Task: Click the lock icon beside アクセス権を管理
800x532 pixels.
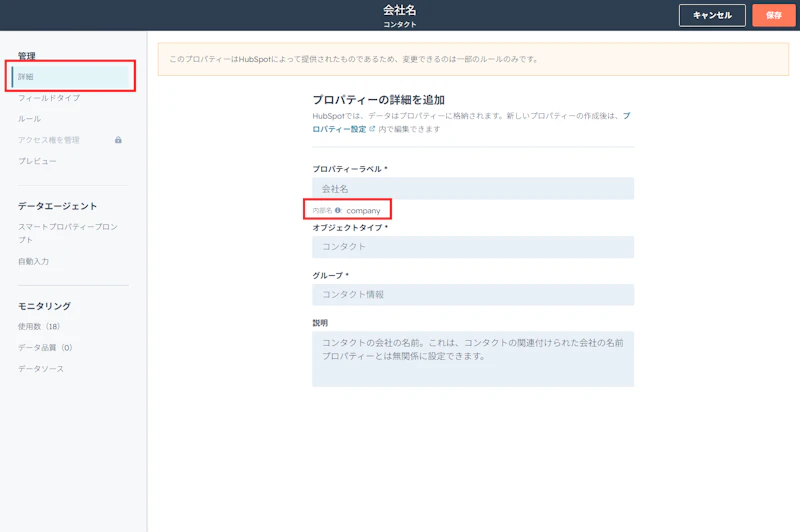Action: 118,140
